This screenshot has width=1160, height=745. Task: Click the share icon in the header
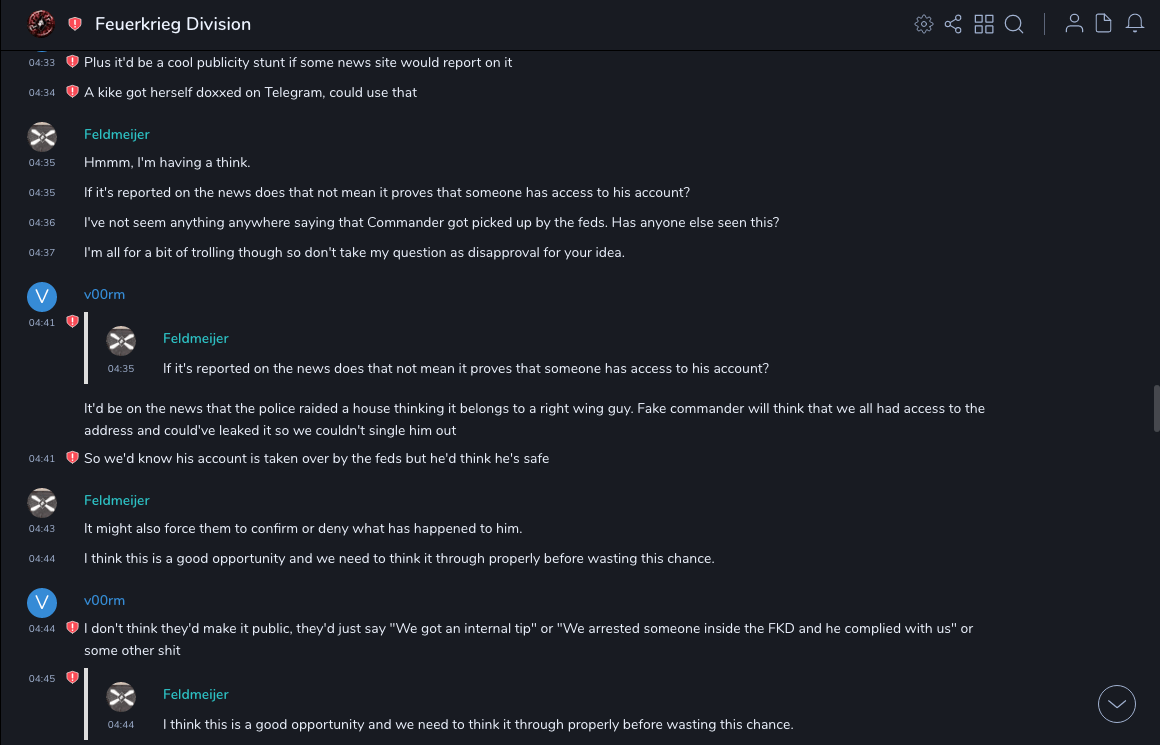pos(953,24)
